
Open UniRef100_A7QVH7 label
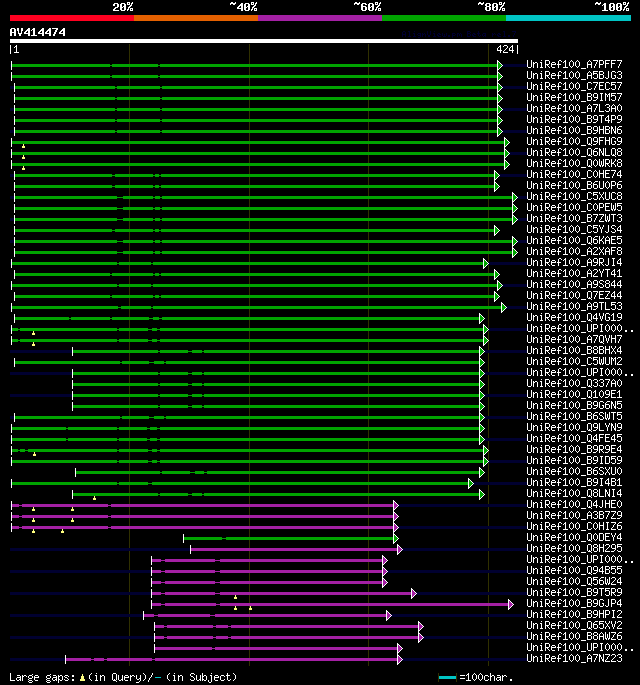tap(574, 339)
